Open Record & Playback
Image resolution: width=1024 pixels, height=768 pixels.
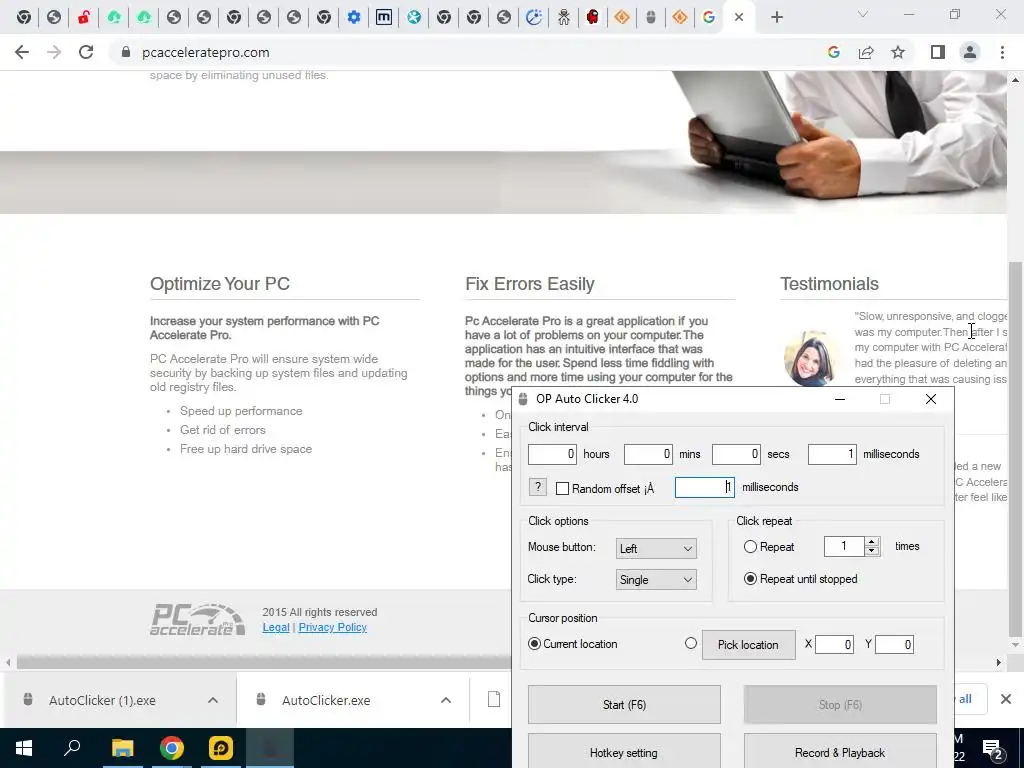[840, 752]
